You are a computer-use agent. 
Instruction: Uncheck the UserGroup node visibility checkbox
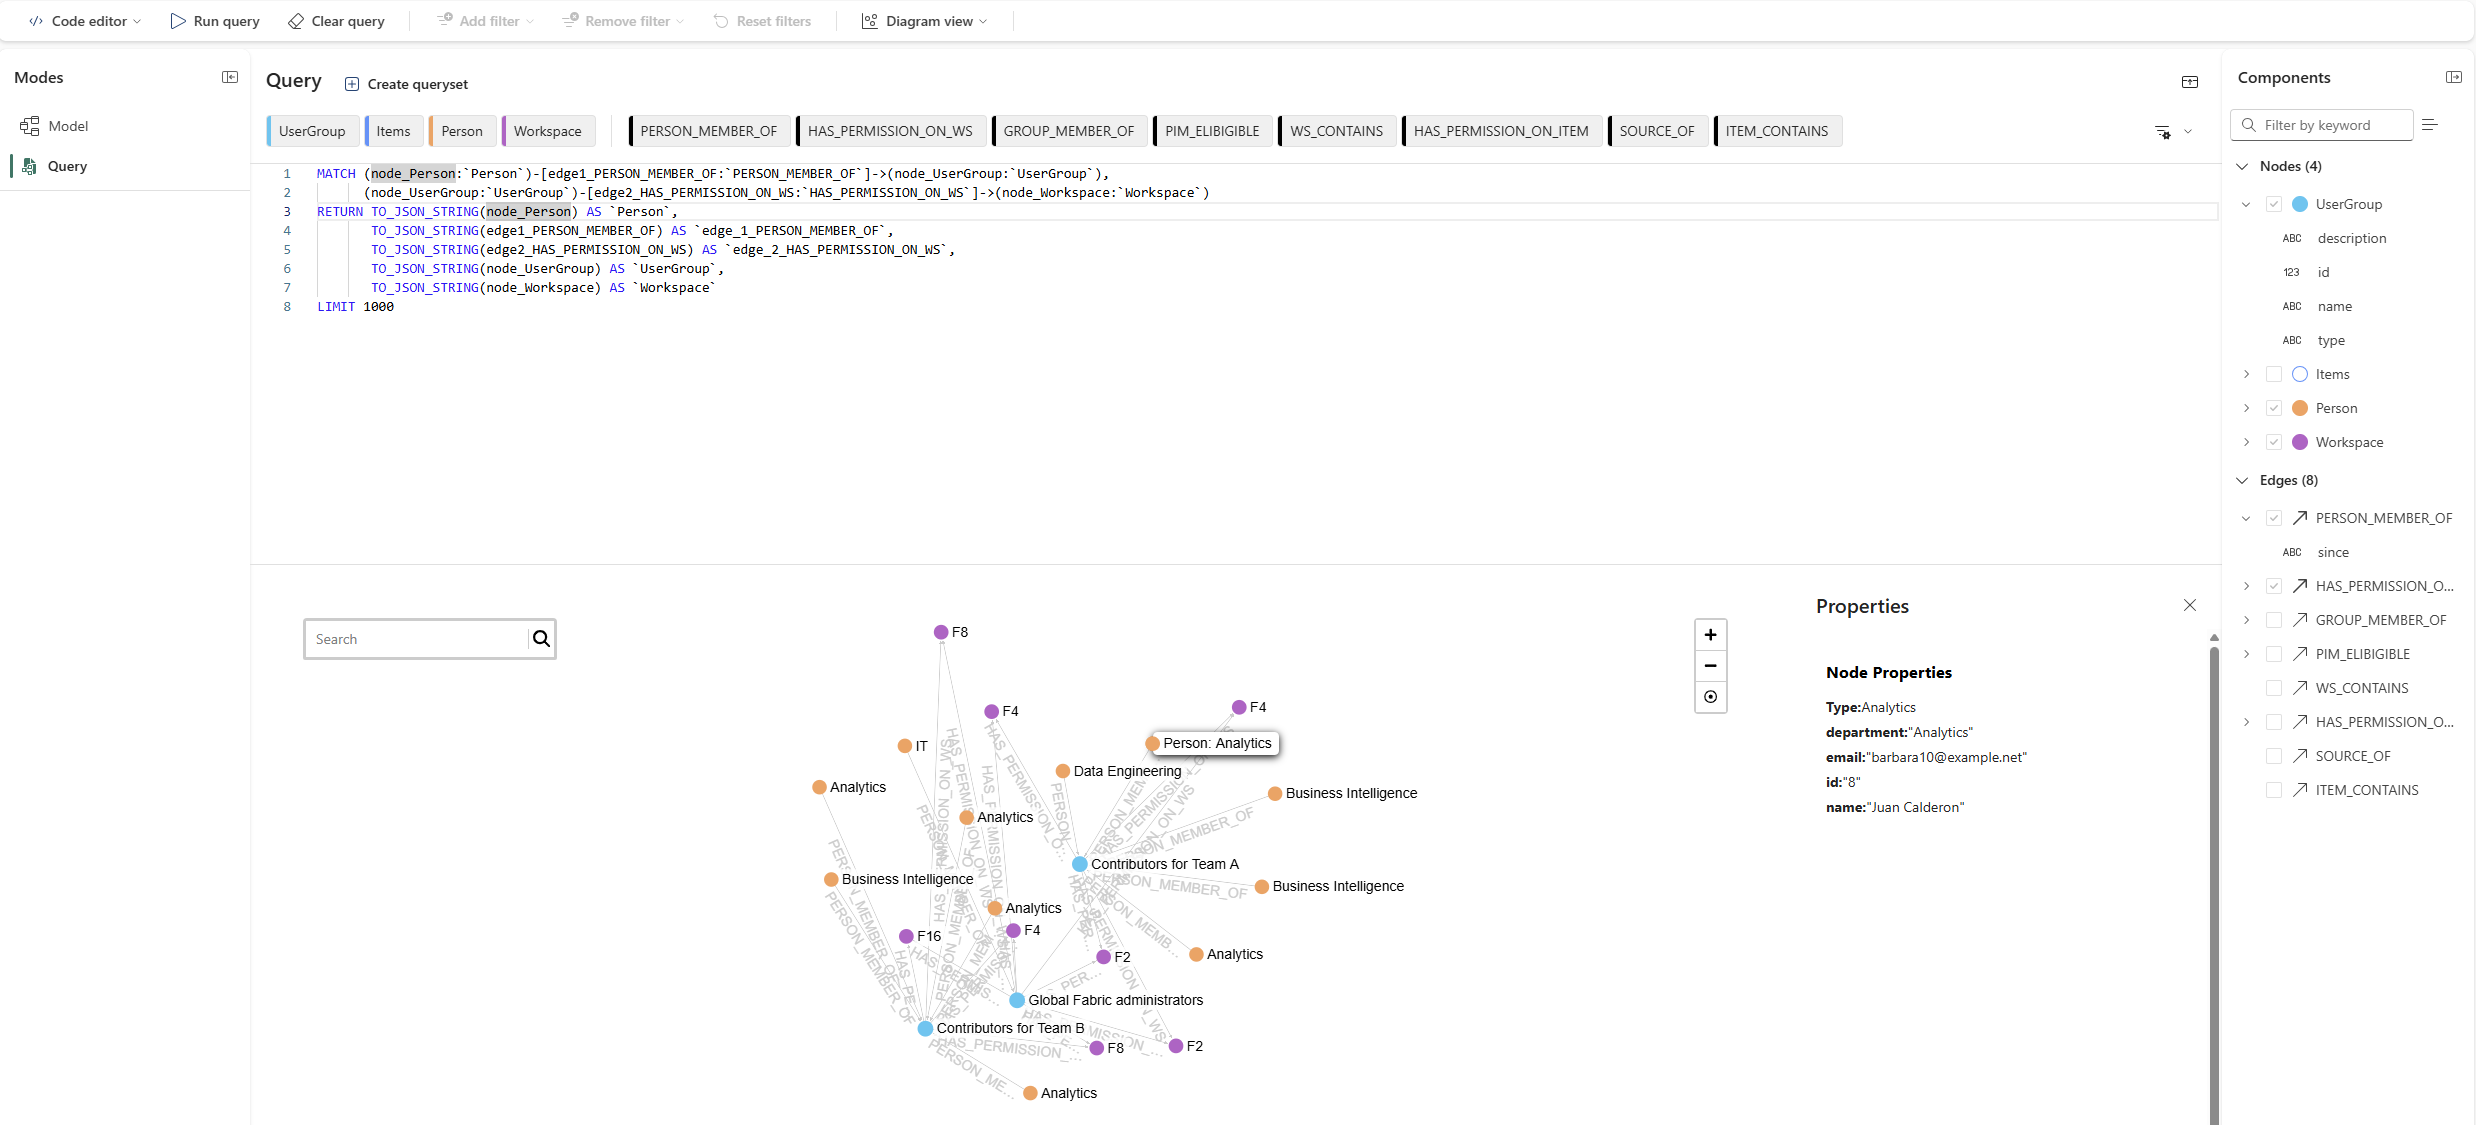pos(2275,203)
